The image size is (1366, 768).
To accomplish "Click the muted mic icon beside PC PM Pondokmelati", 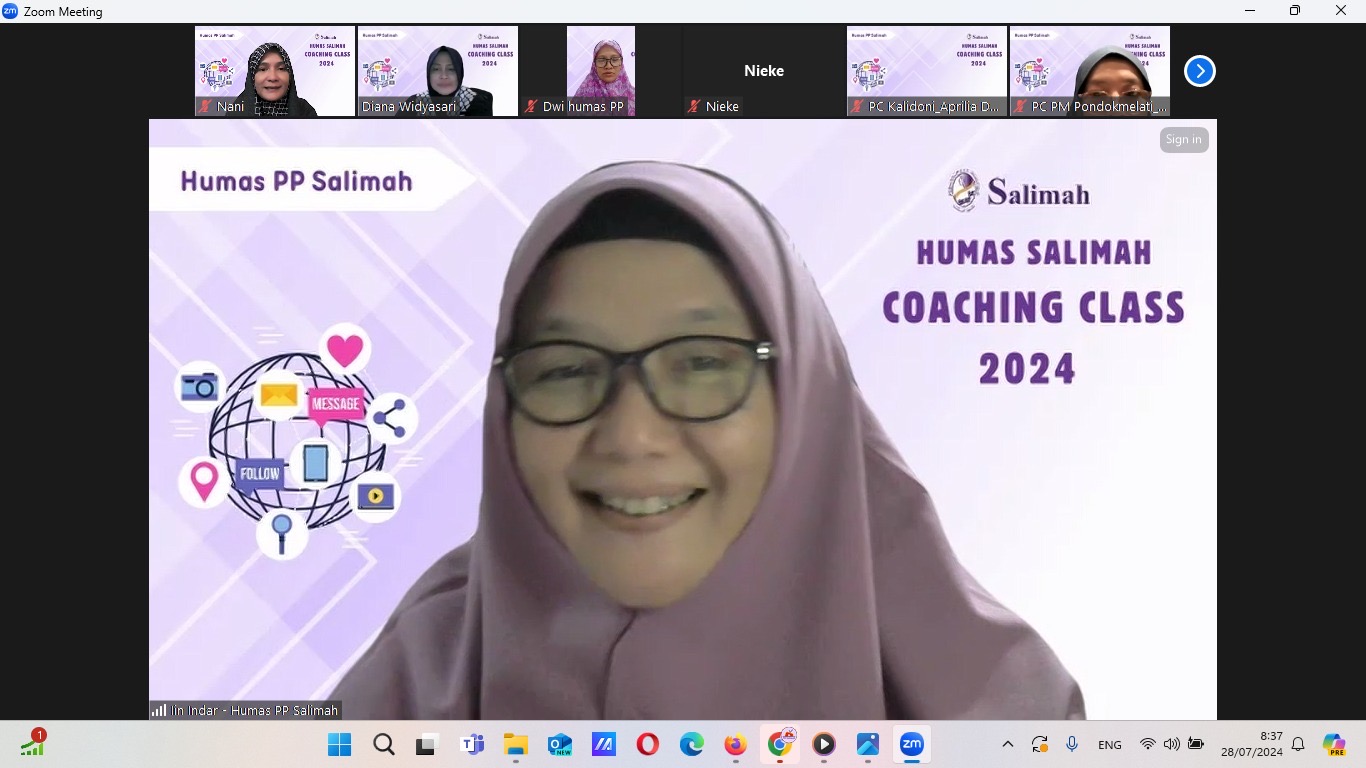I will (x=1020, y=106).
